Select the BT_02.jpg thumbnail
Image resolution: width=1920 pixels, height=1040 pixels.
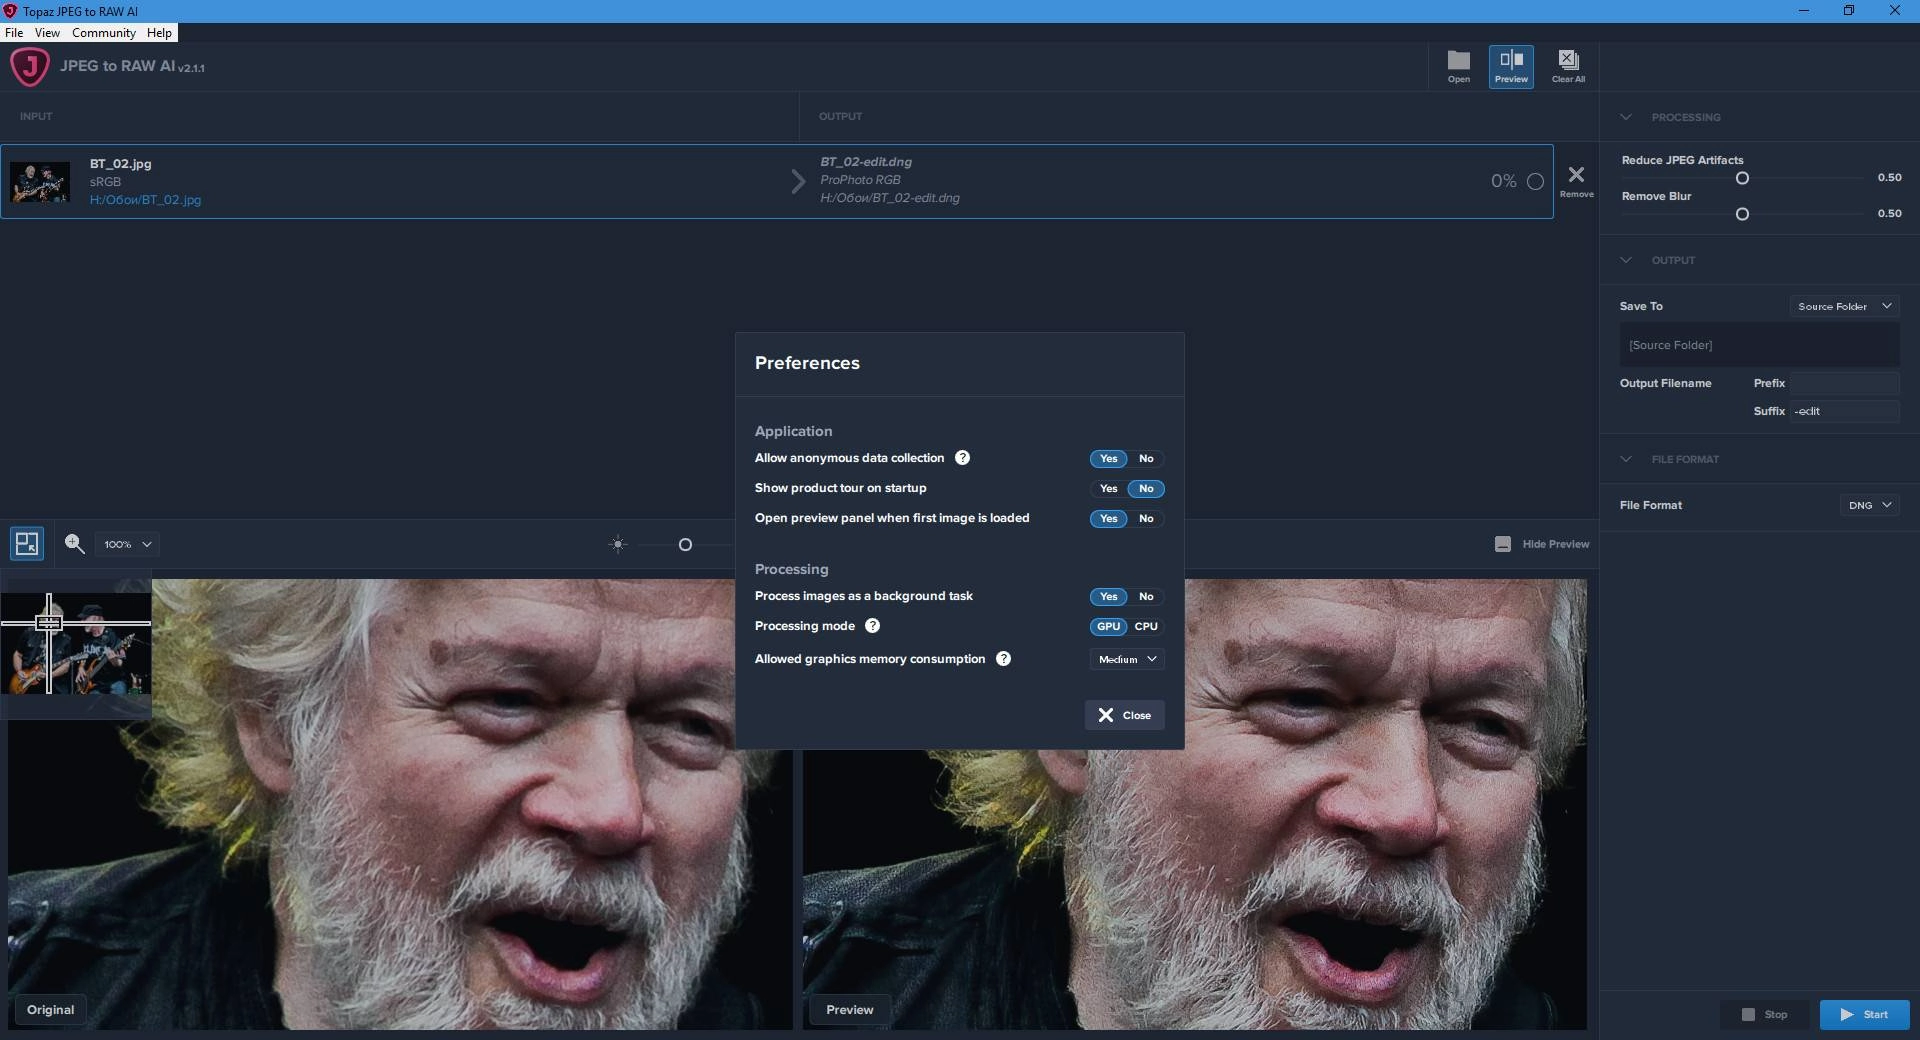[40, 182]
